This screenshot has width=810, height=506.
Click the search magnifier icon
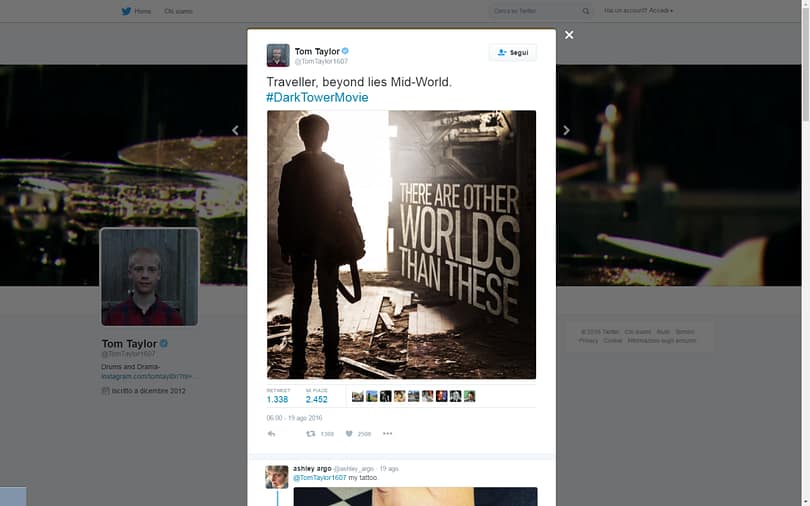point(586,11)
